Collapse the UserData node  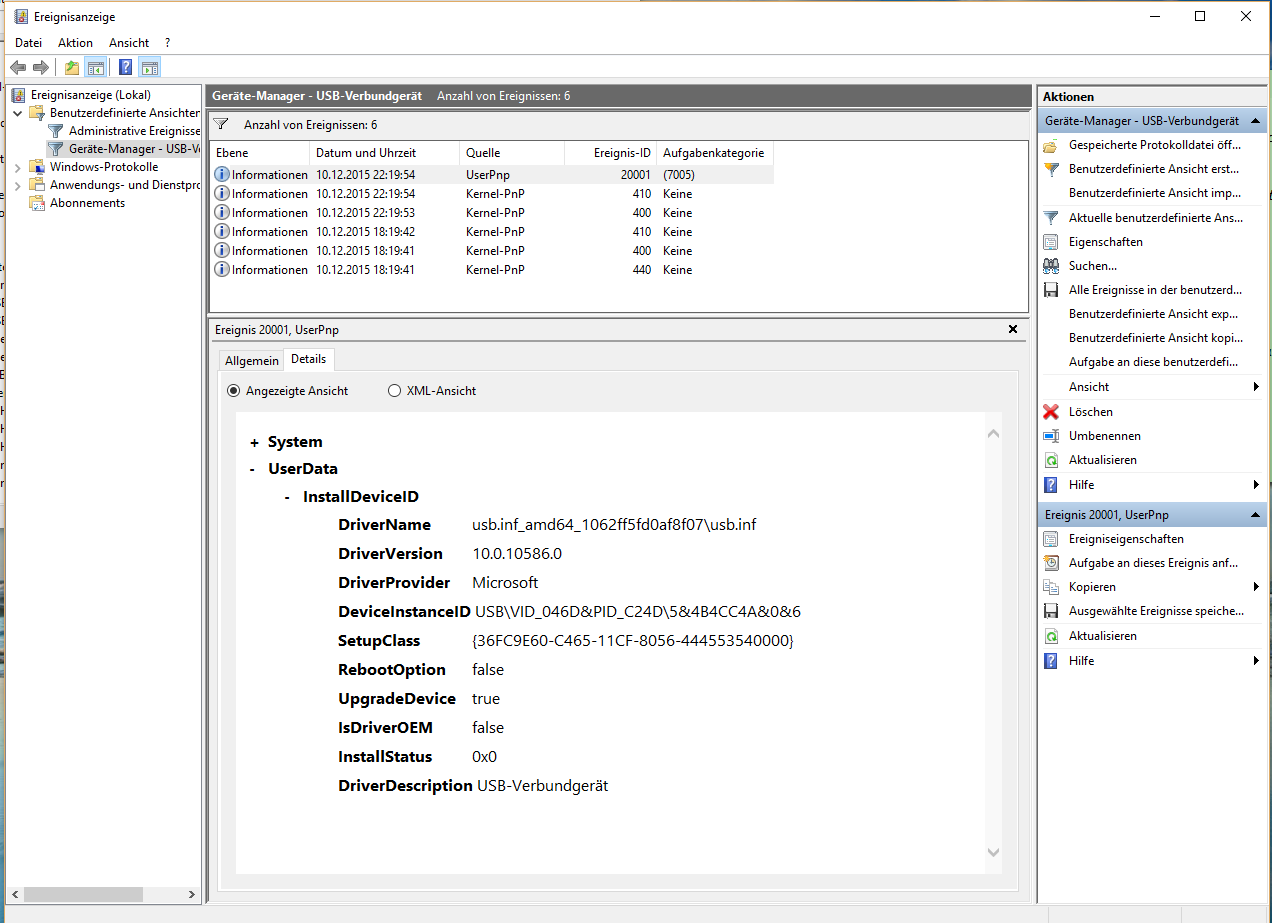point(253,469)
